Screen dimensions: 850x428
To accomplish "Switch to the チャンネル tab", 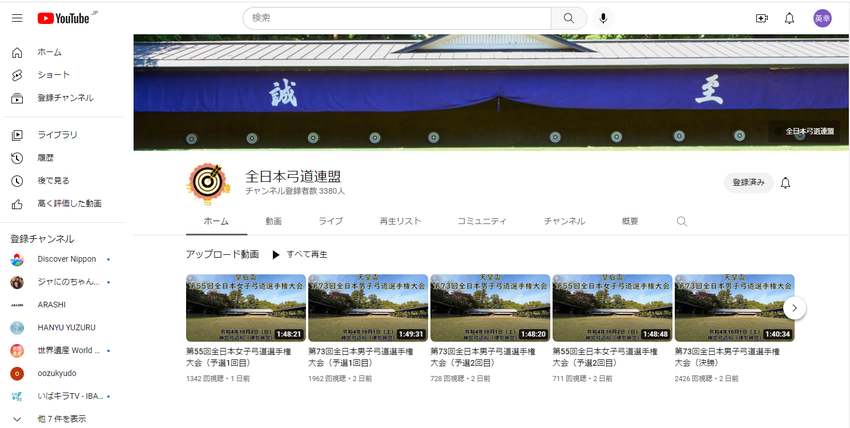I will pos(564,222).
